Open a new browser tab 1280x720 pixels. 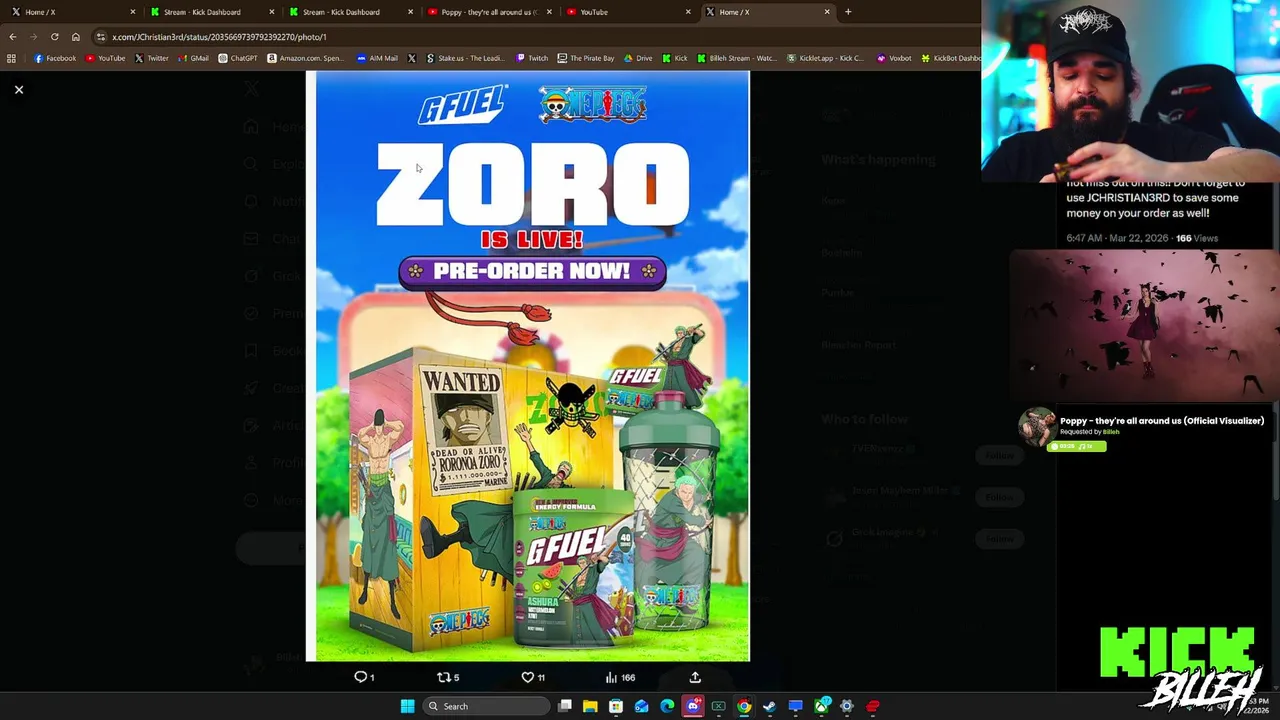point(848,12)
